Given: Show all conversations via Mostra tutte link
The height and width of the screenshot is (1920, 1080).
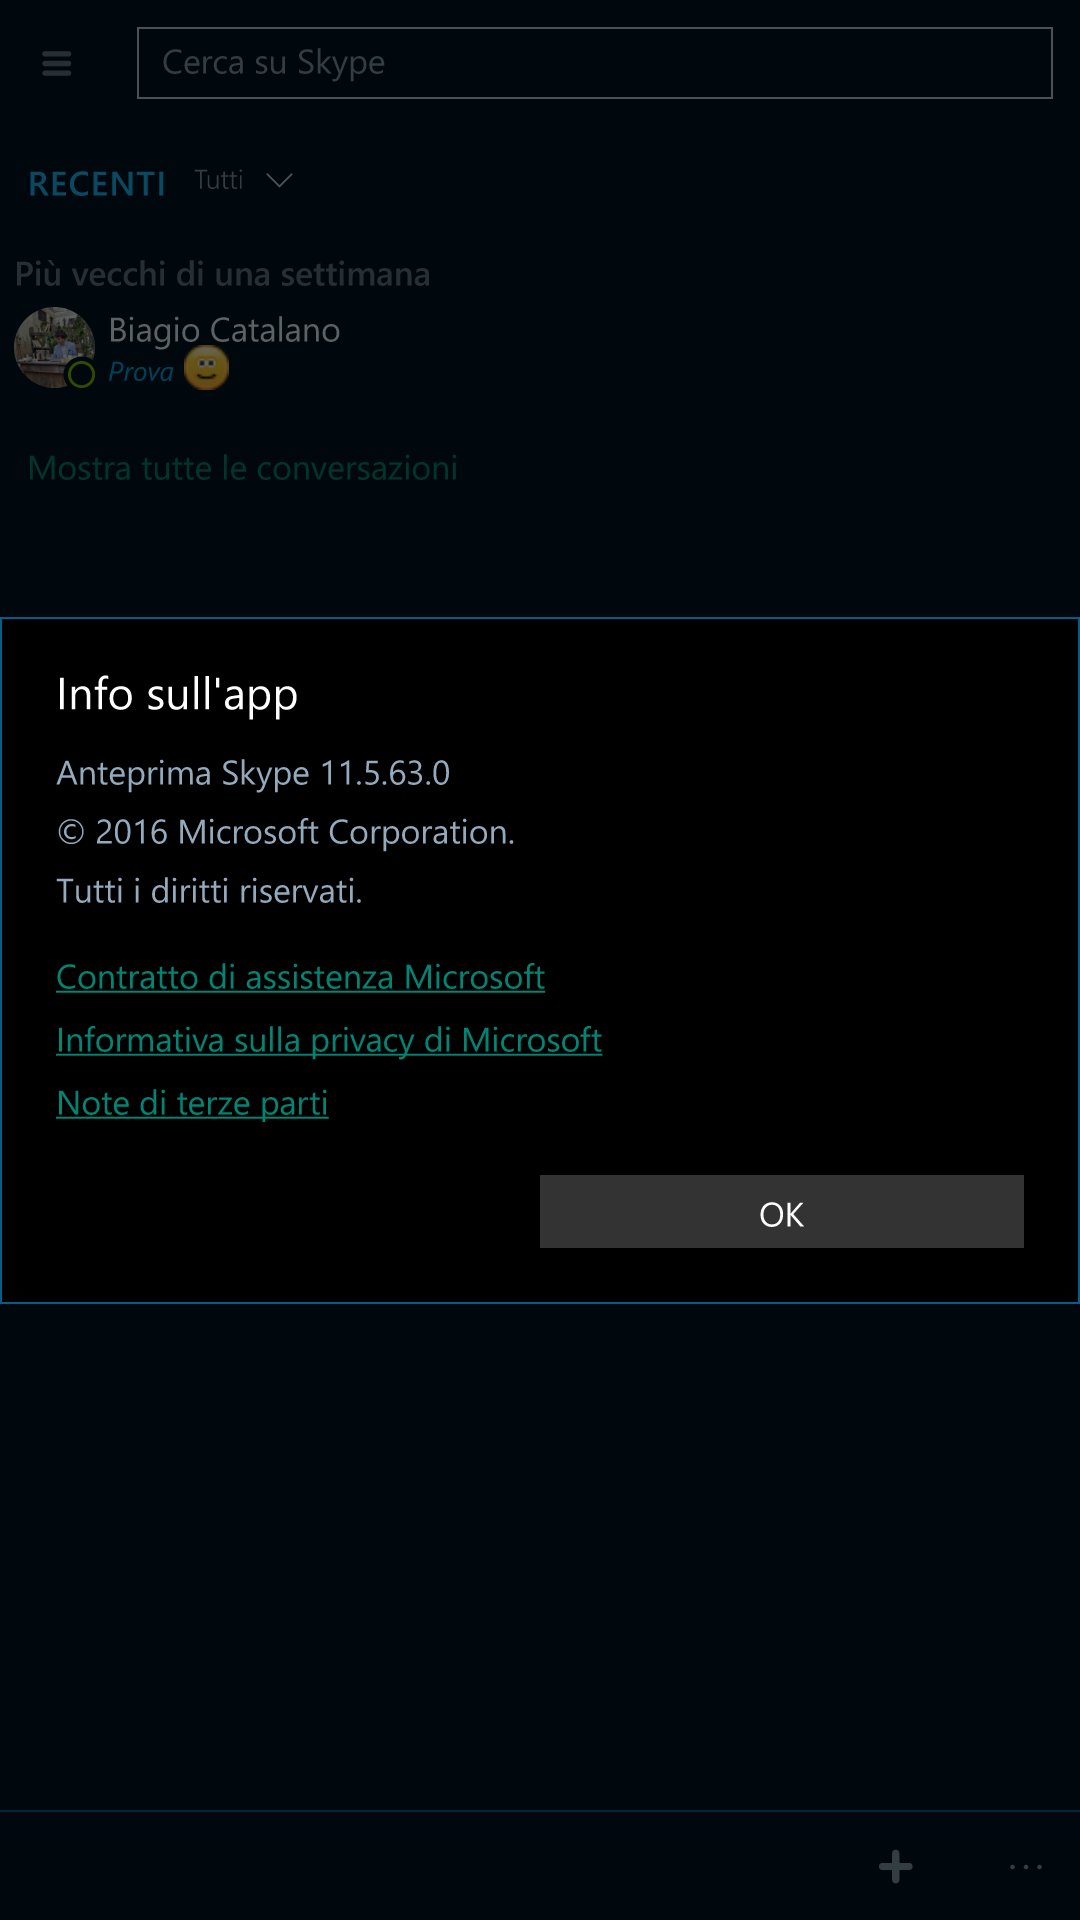Looking at the screenshot, I should pos(243,468).
